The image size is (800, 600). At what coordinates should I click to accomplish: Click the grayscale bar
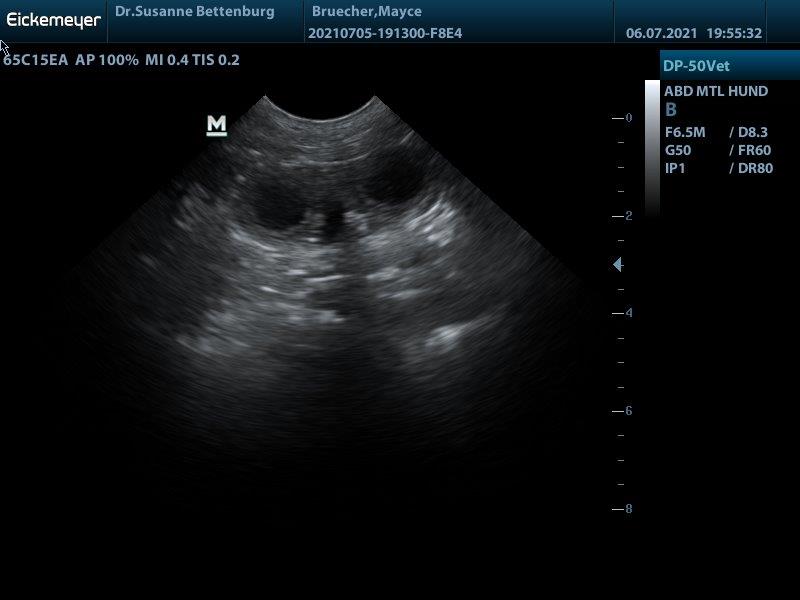[652, 148]
